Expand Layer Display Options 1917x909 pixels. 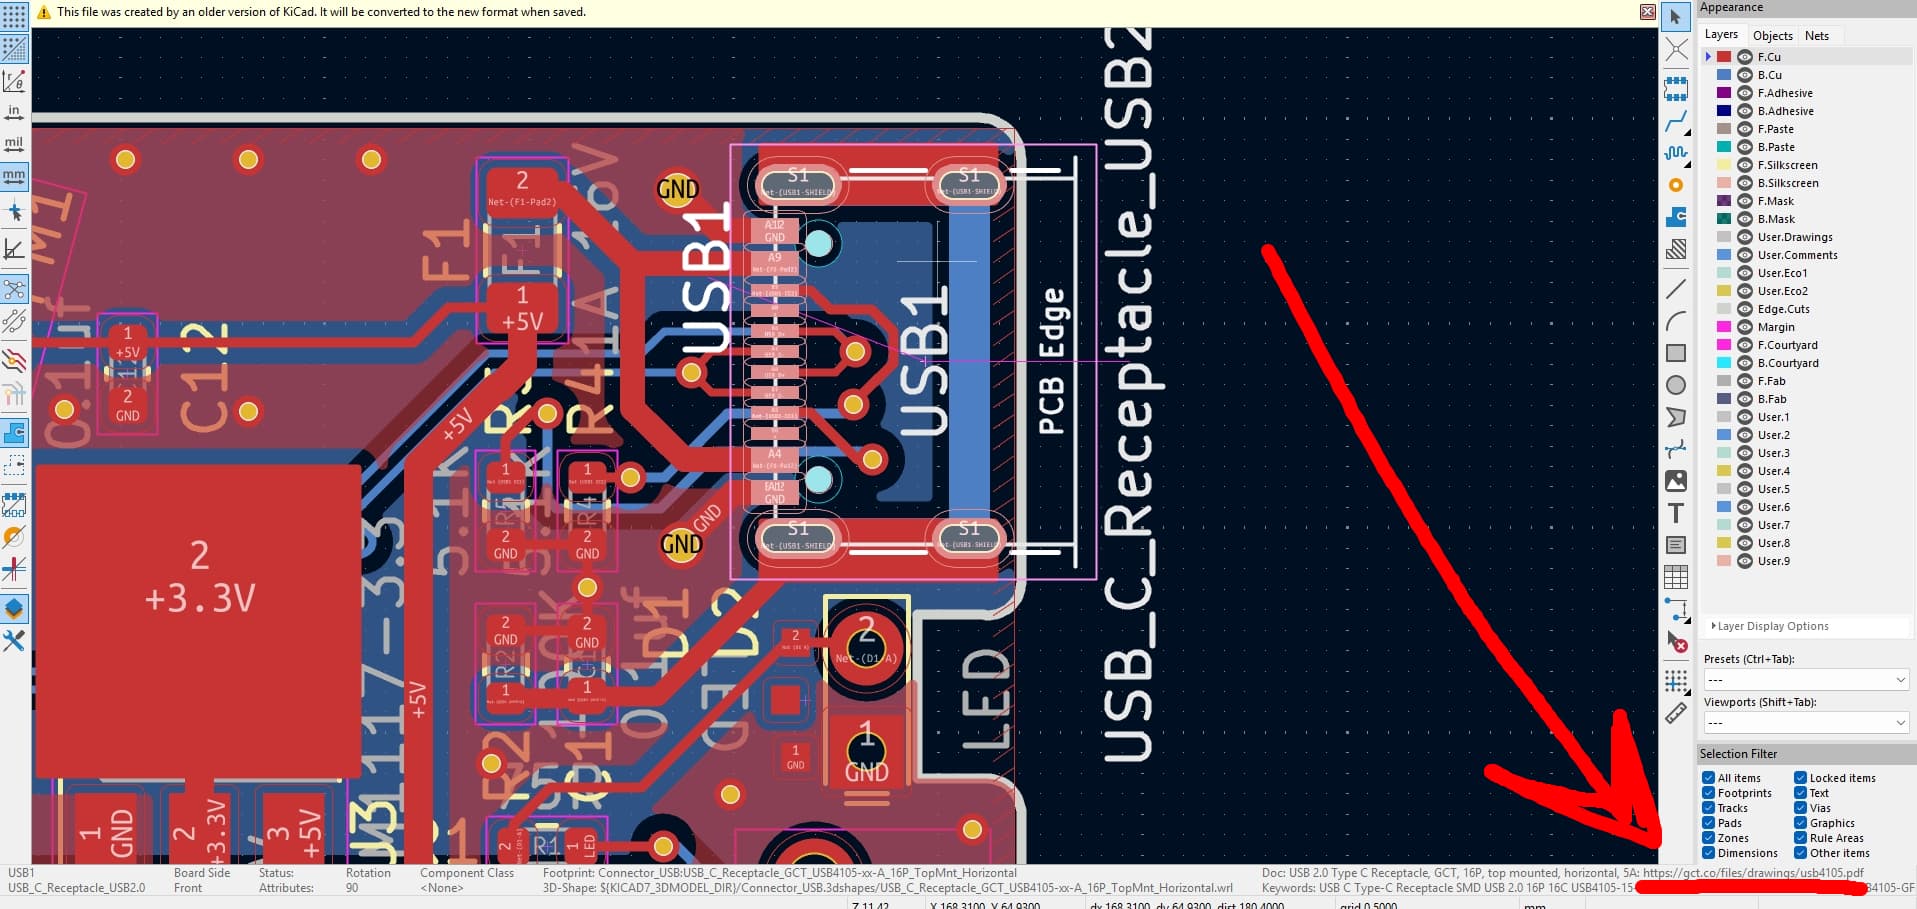(1772, 626)
